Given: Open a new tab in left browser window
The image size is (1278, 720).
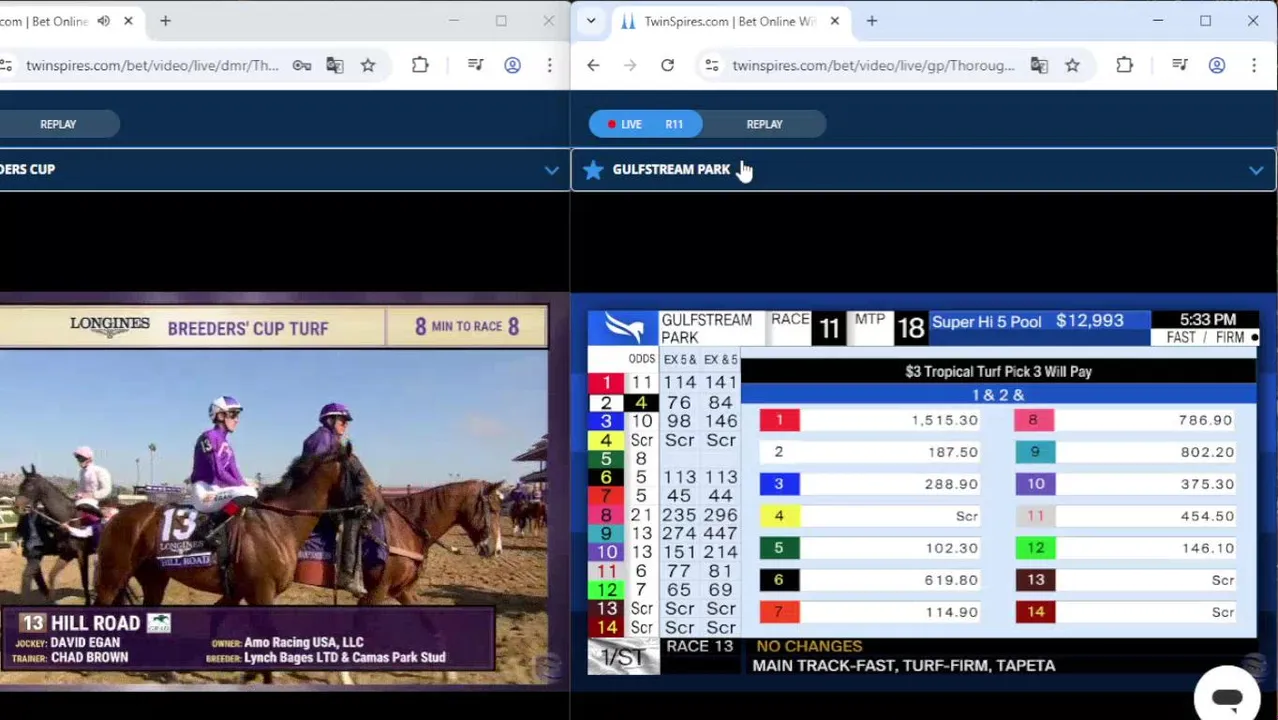Looking at the screenshot, I should [165, 21].
